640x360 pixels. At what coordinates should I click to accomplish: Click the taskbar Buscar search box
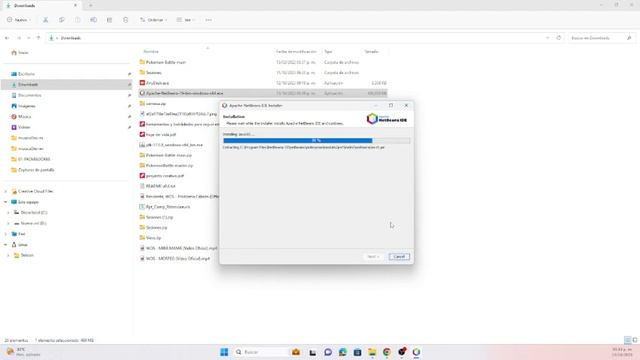[261, 352]
